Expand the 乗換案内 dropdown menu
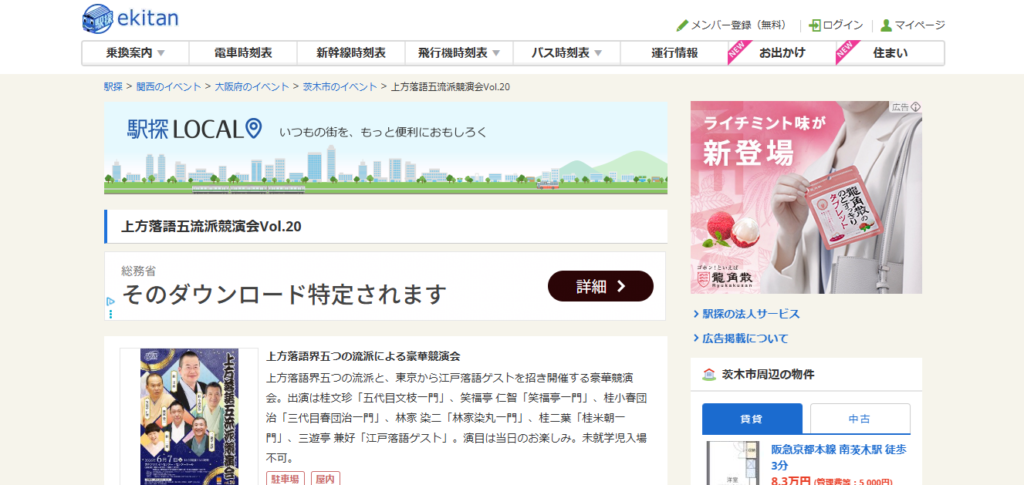Viewport: 1024px width, 485px height. tap(160, 53)
